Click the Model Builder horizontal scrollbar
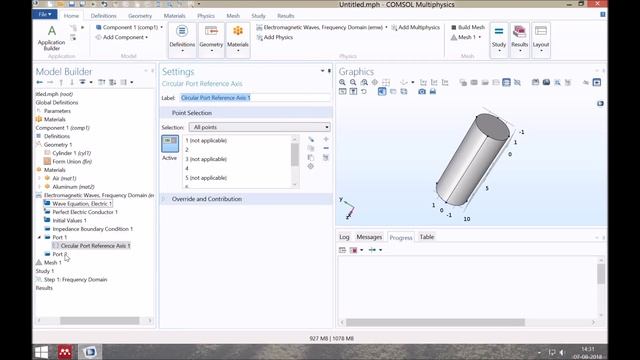This screenshot has height=360, width=640. tap(100, 321)
